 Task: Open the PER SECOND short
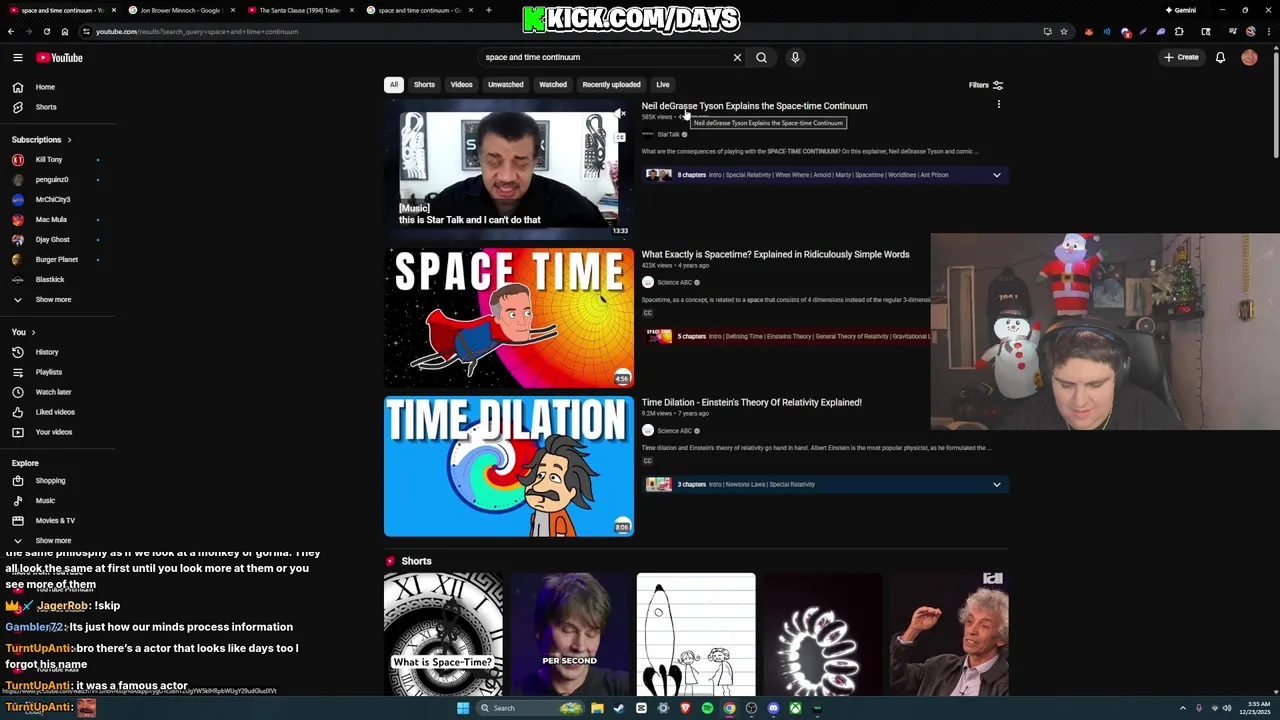[x=569, y=634]
